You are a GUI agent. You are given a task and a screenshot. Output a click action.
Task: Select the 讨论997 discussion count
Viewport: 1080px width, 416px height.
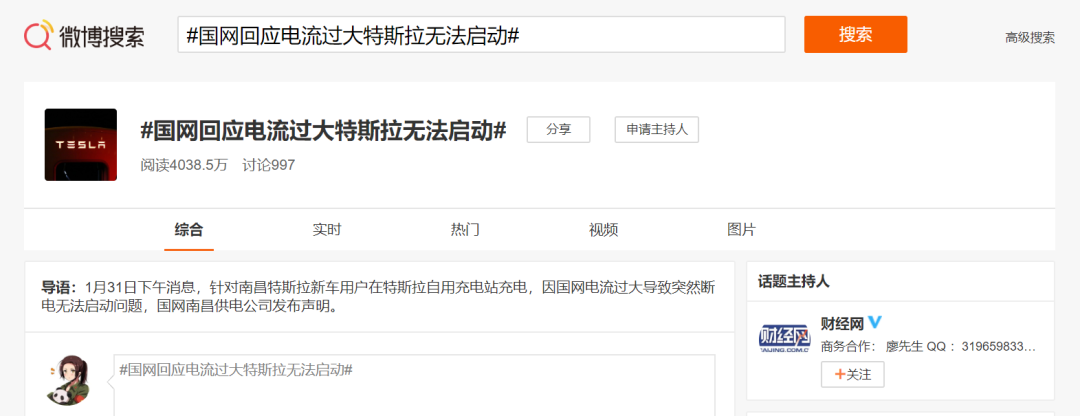click(269, 165)
